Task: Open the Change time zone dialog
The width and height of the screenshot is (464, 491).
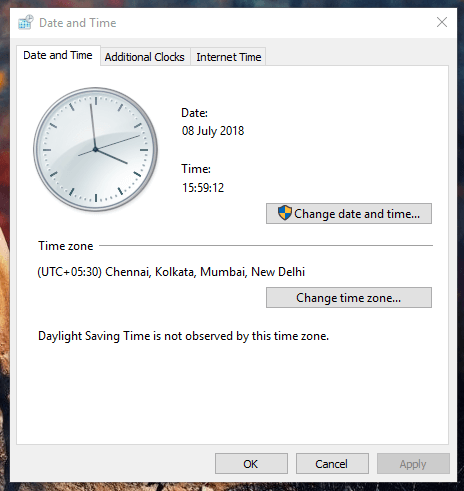Action: pos(349,297)
